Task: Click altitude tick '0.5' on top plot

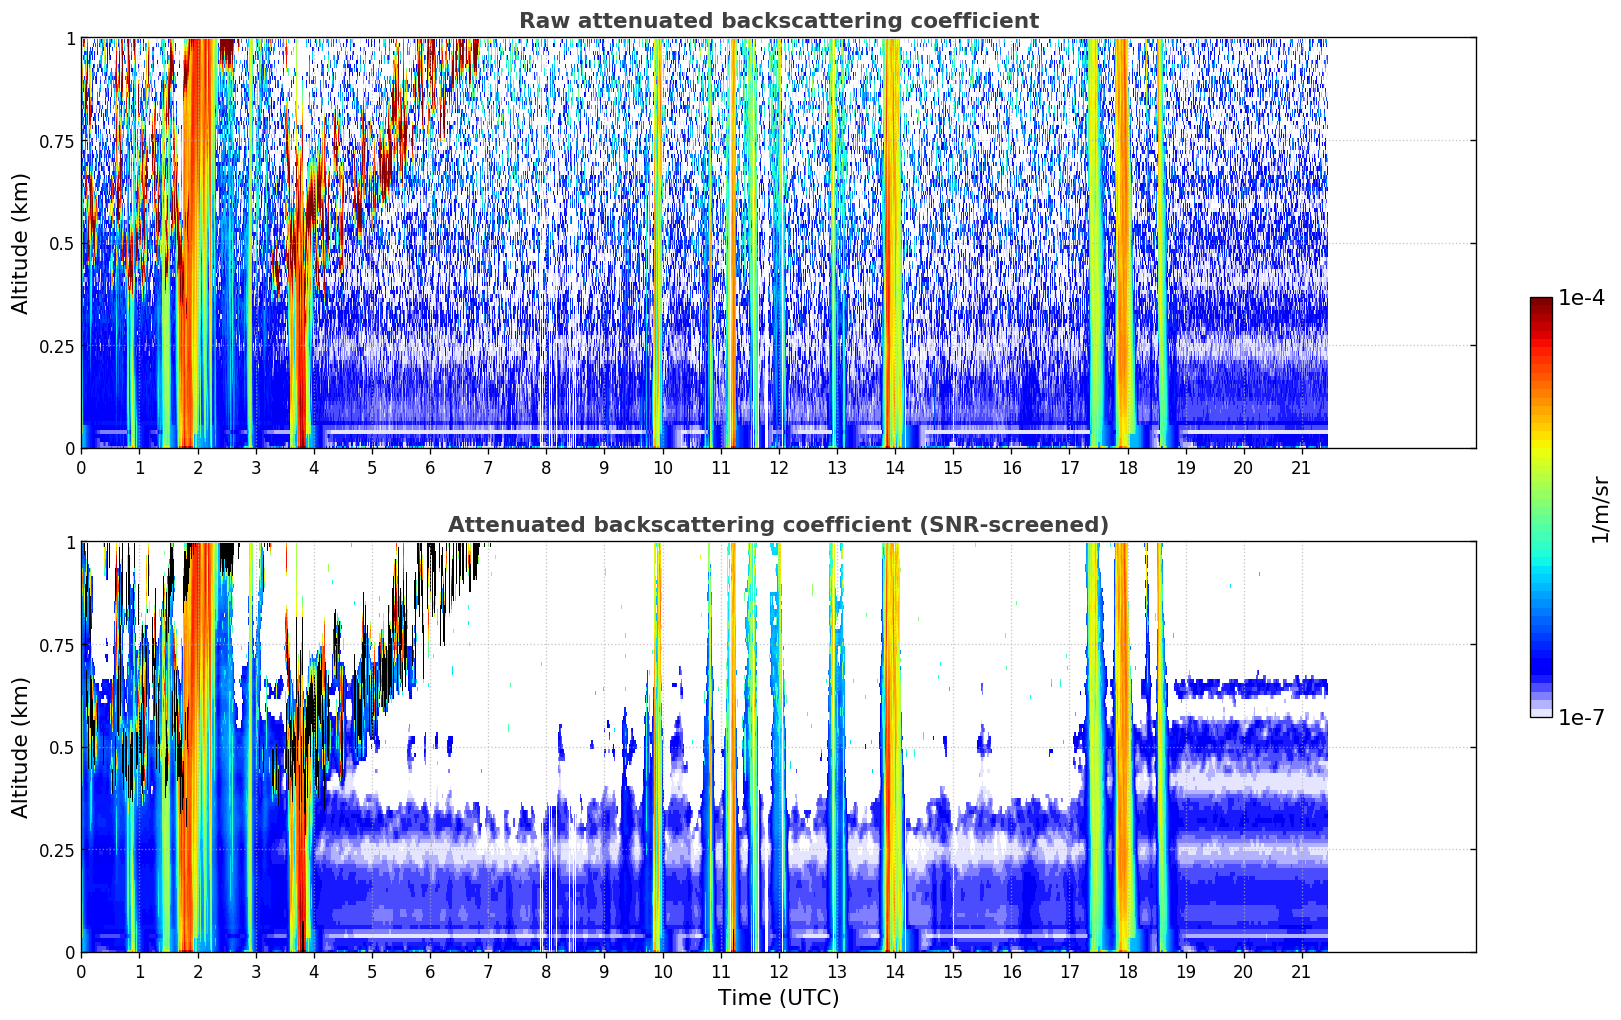Action: point(63,243)
